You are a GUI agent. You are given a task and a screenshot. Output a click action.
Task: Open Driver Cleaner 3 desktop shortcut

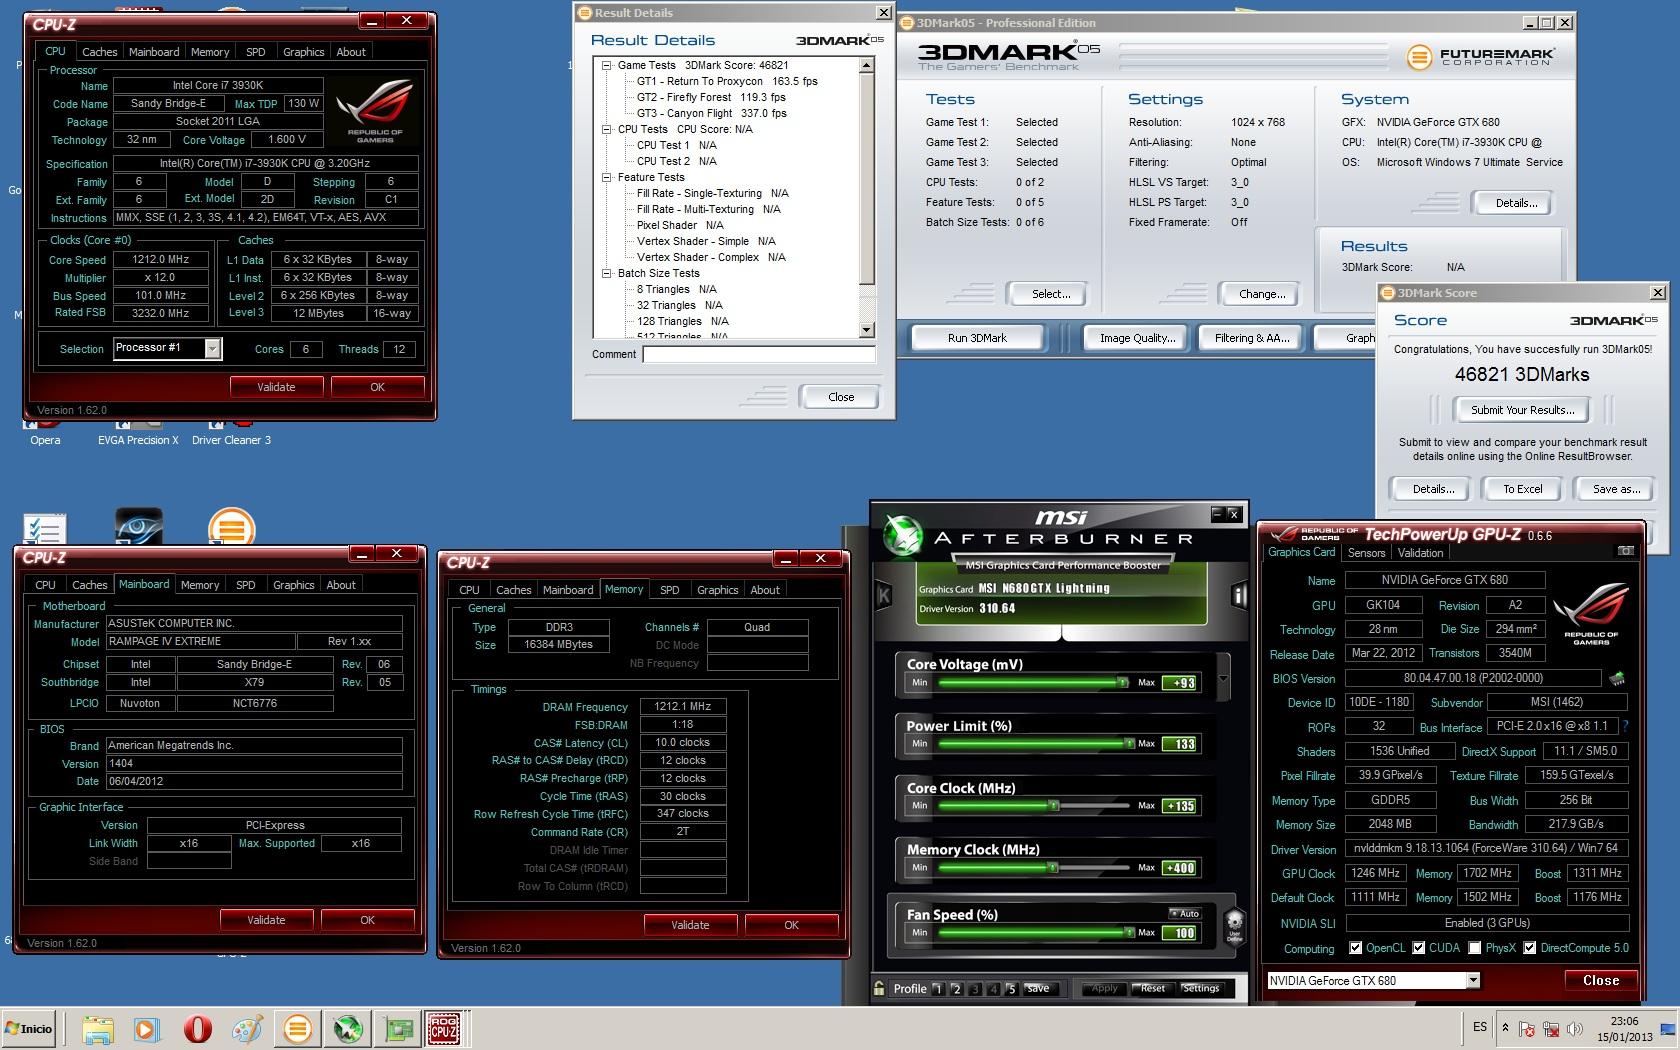pyautogui.click(x=231, y=430)
